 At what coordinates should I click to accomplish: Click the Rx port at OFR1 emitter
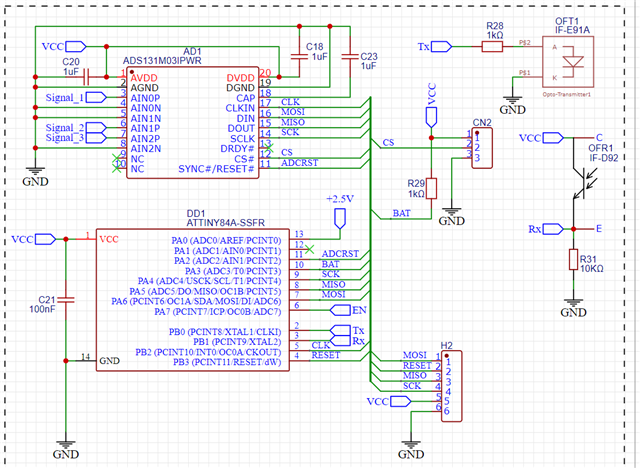pyautogui.click(x=553, y=229)
